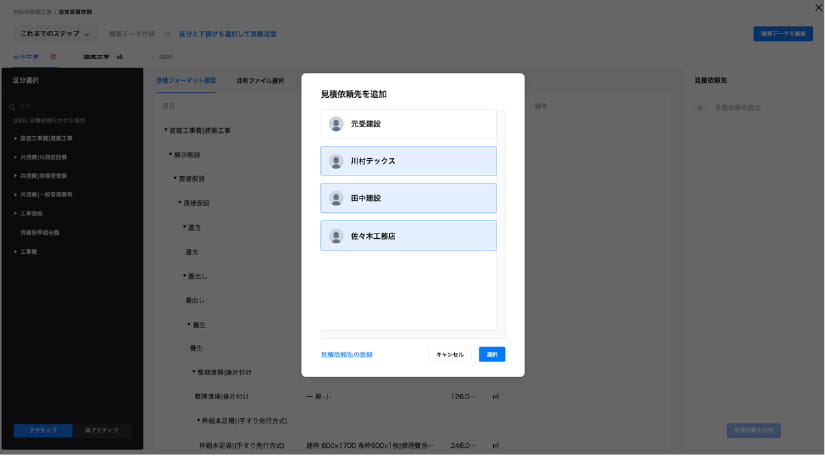Viewport: 825px width, 456px height.
Task: Deselect the 川村テックス list row
Action: pyautogui.click(x=408, y=161)
